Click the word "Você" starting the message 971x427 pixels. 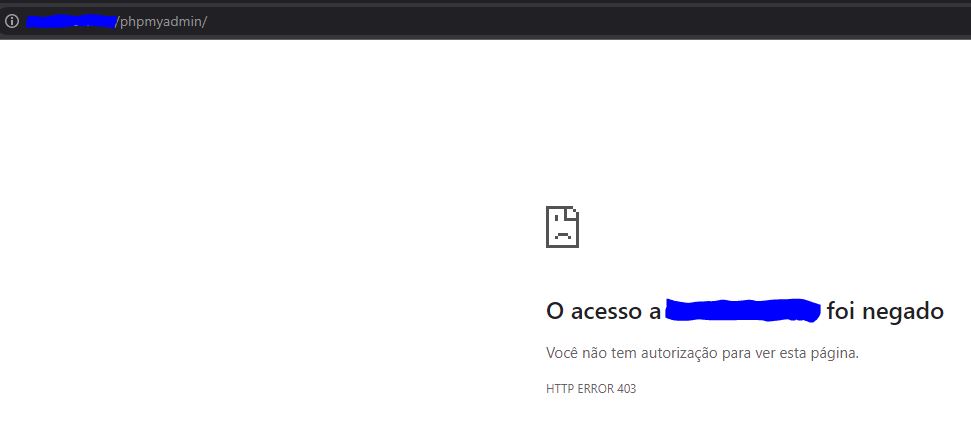point(560,354)
